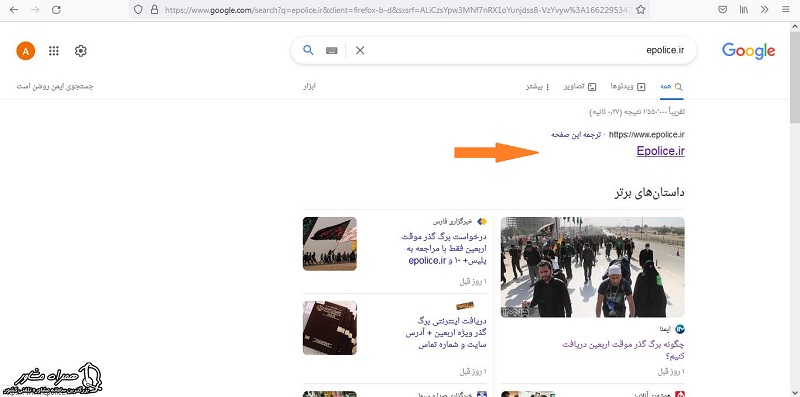Open the shield tracking protection icon
Viewport: 800px width, 397px height.
pyautogui.click(x=138, y=10)
